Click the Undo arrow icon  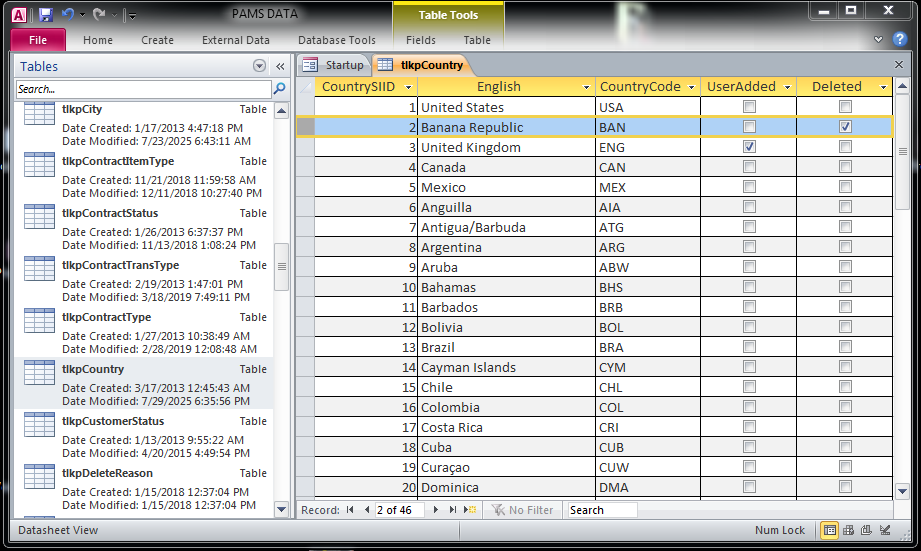68,15
